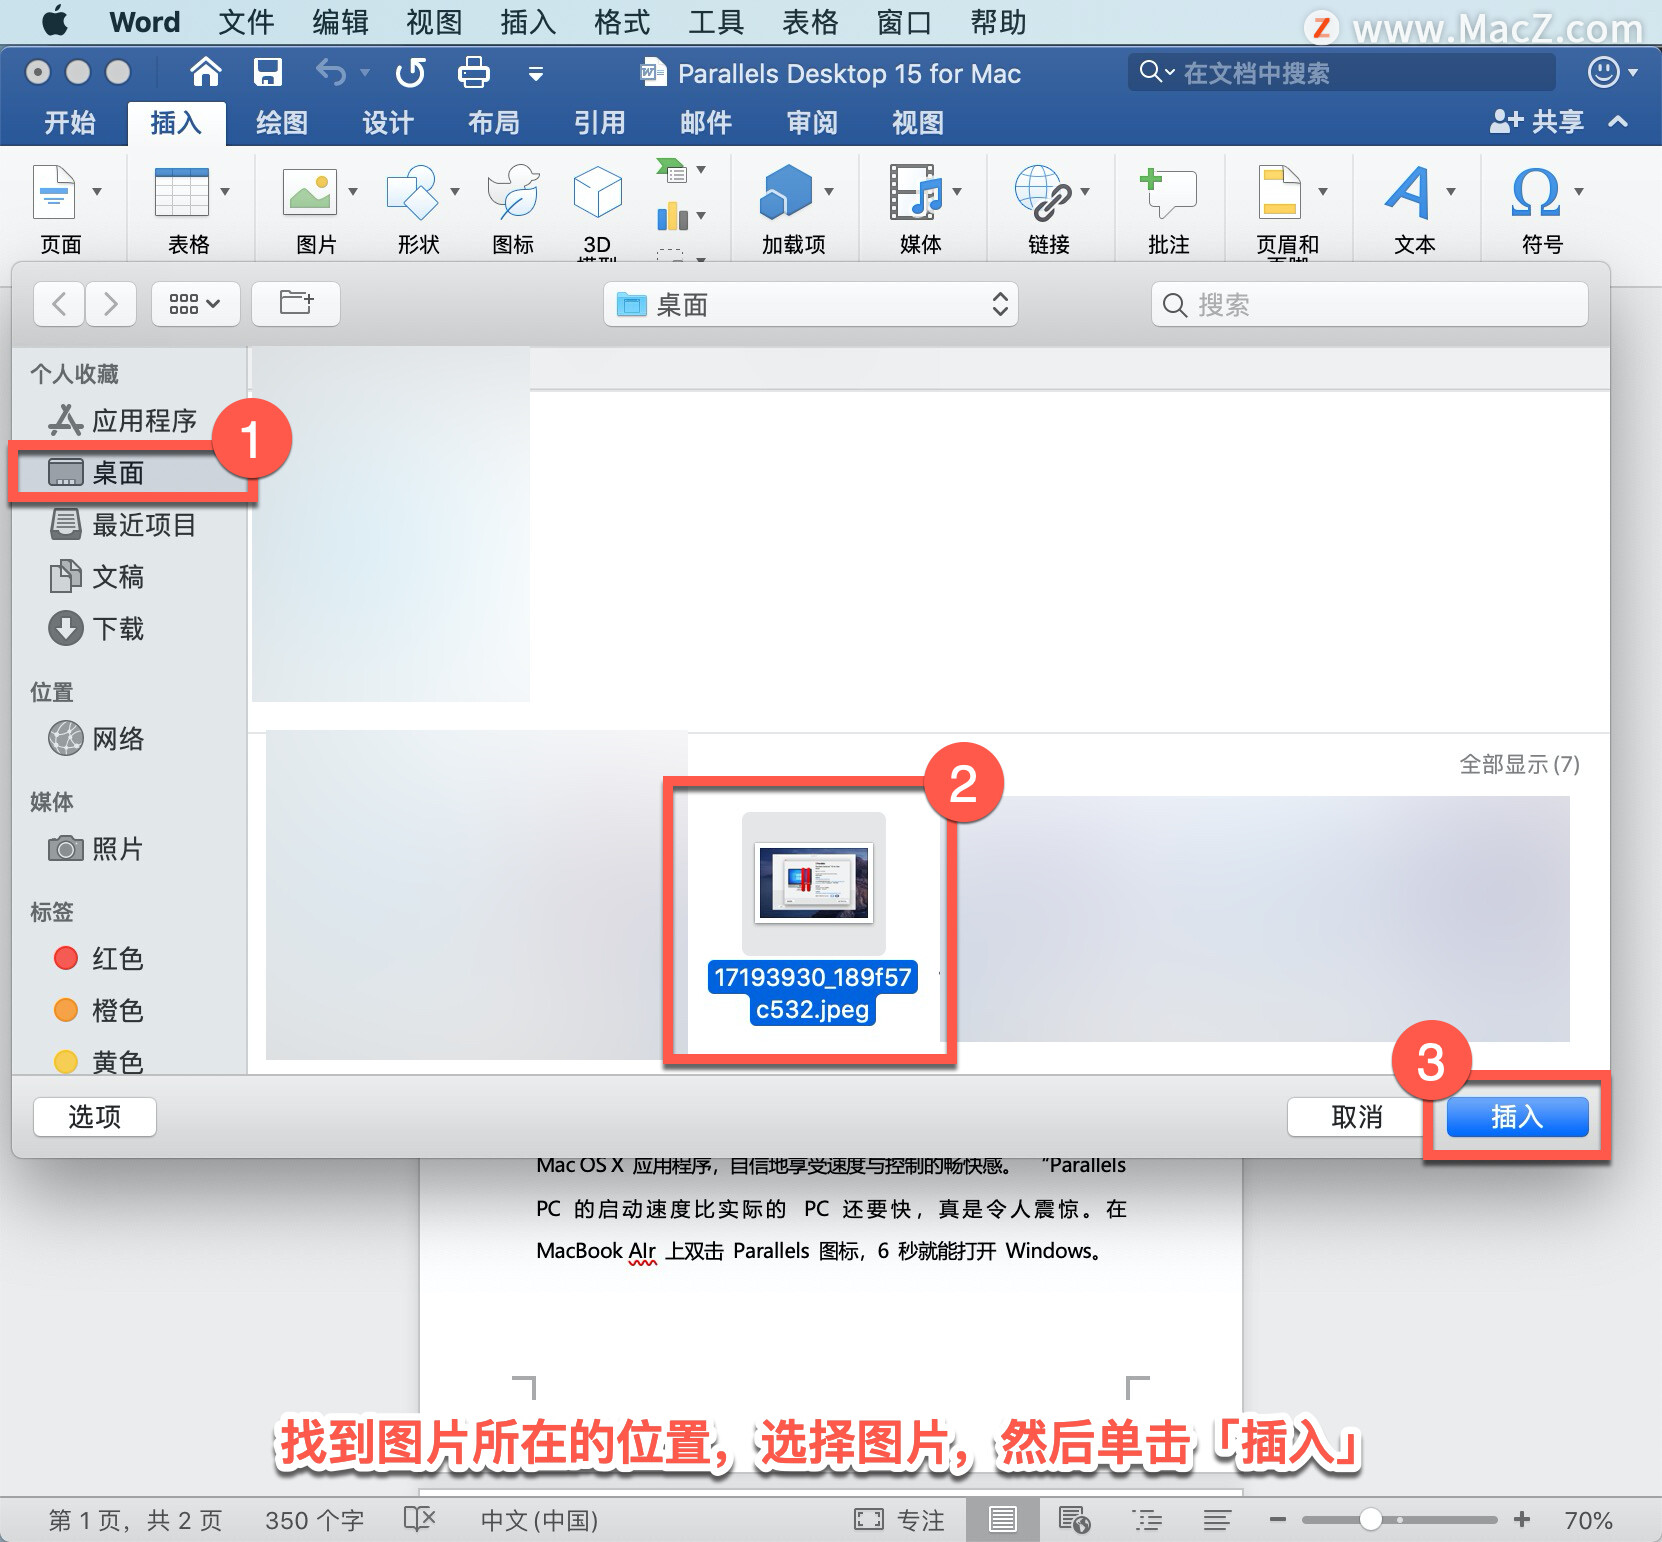This screenshot has width=1662, height=1542.
Task: Expand the Pictures dropdown arrow
Action: [x=353, y=191]
